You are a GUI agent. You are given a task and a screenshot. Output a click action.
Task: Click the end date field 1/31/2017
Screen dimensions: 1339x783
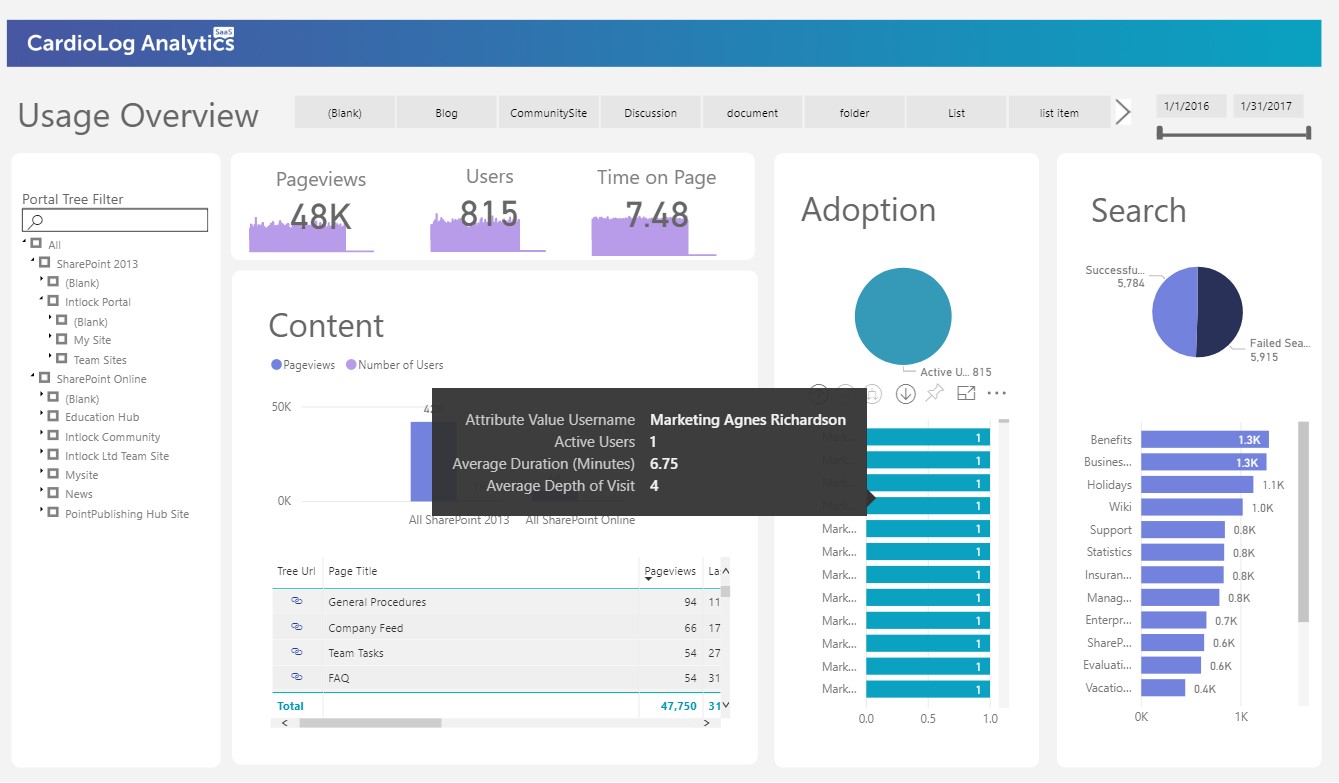[x=1267, y=106]
